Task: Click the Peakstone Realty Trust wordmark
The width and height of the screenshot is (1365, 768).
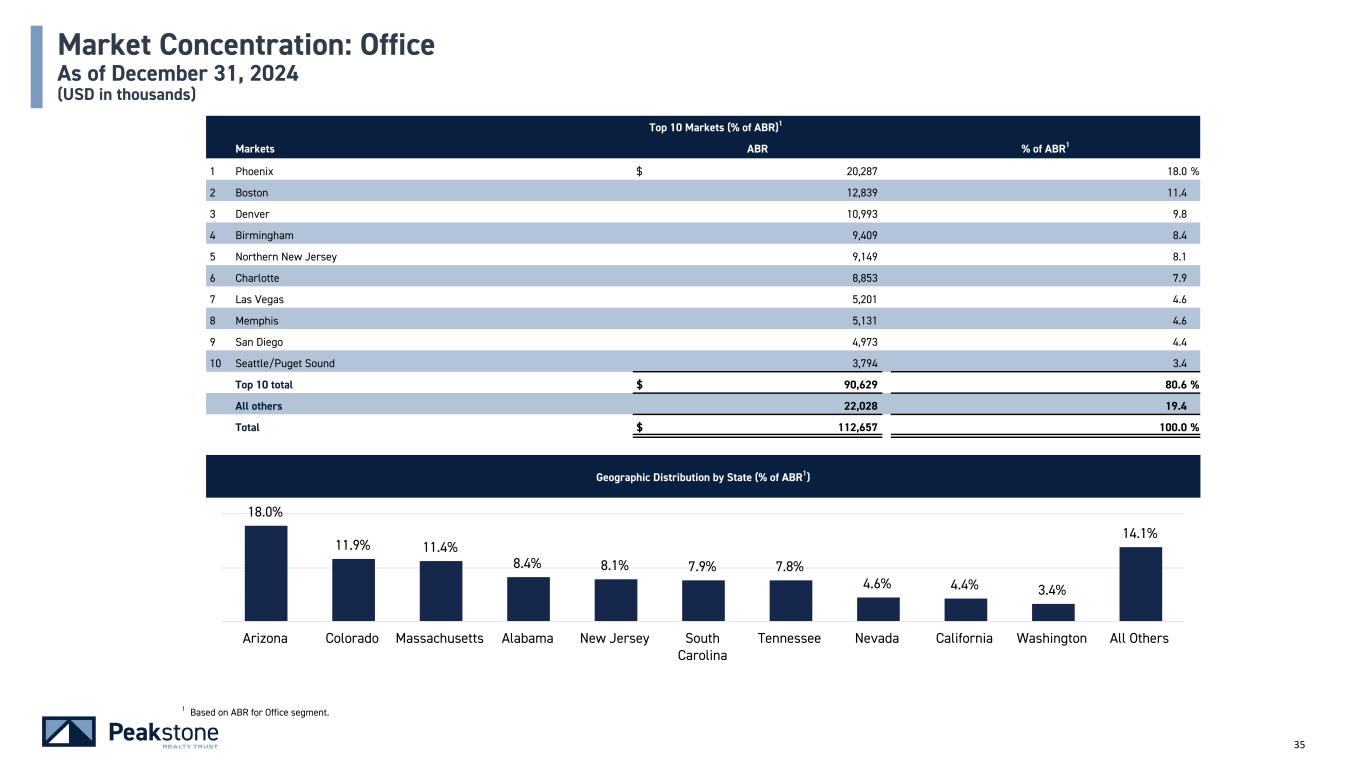Action: coord(163,734)
